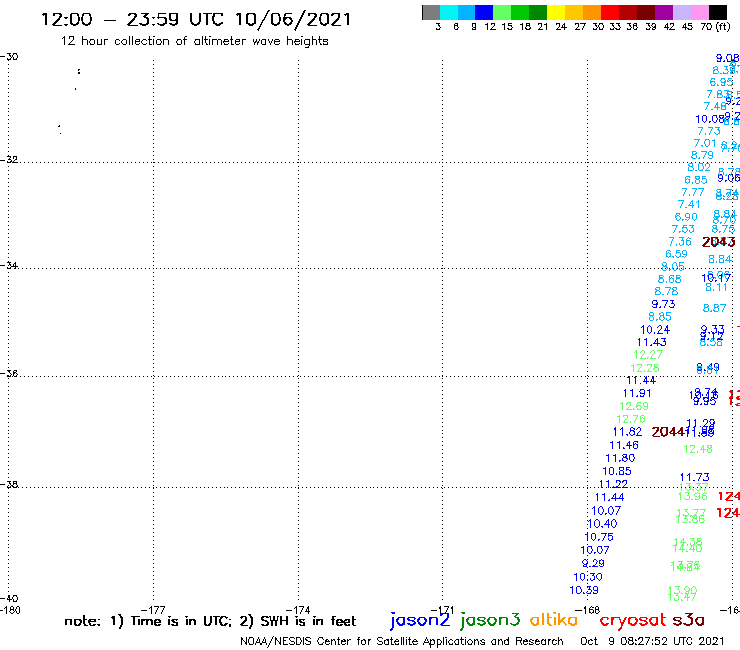Select the dark blue legend swatch

click(484, 12)
